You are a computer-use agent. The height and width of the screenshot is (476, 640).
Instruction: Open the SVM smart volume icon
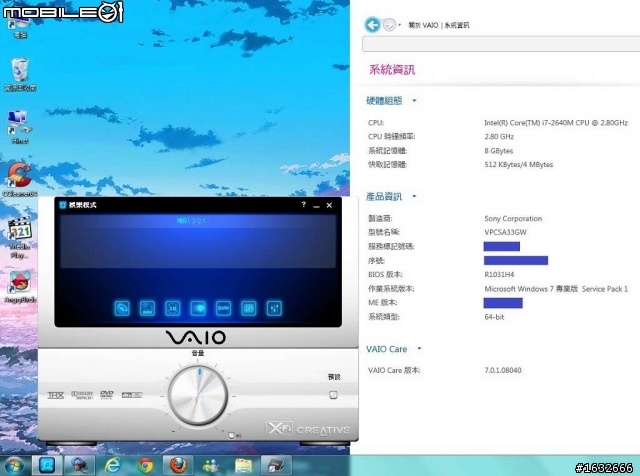[x=224, y=308]
